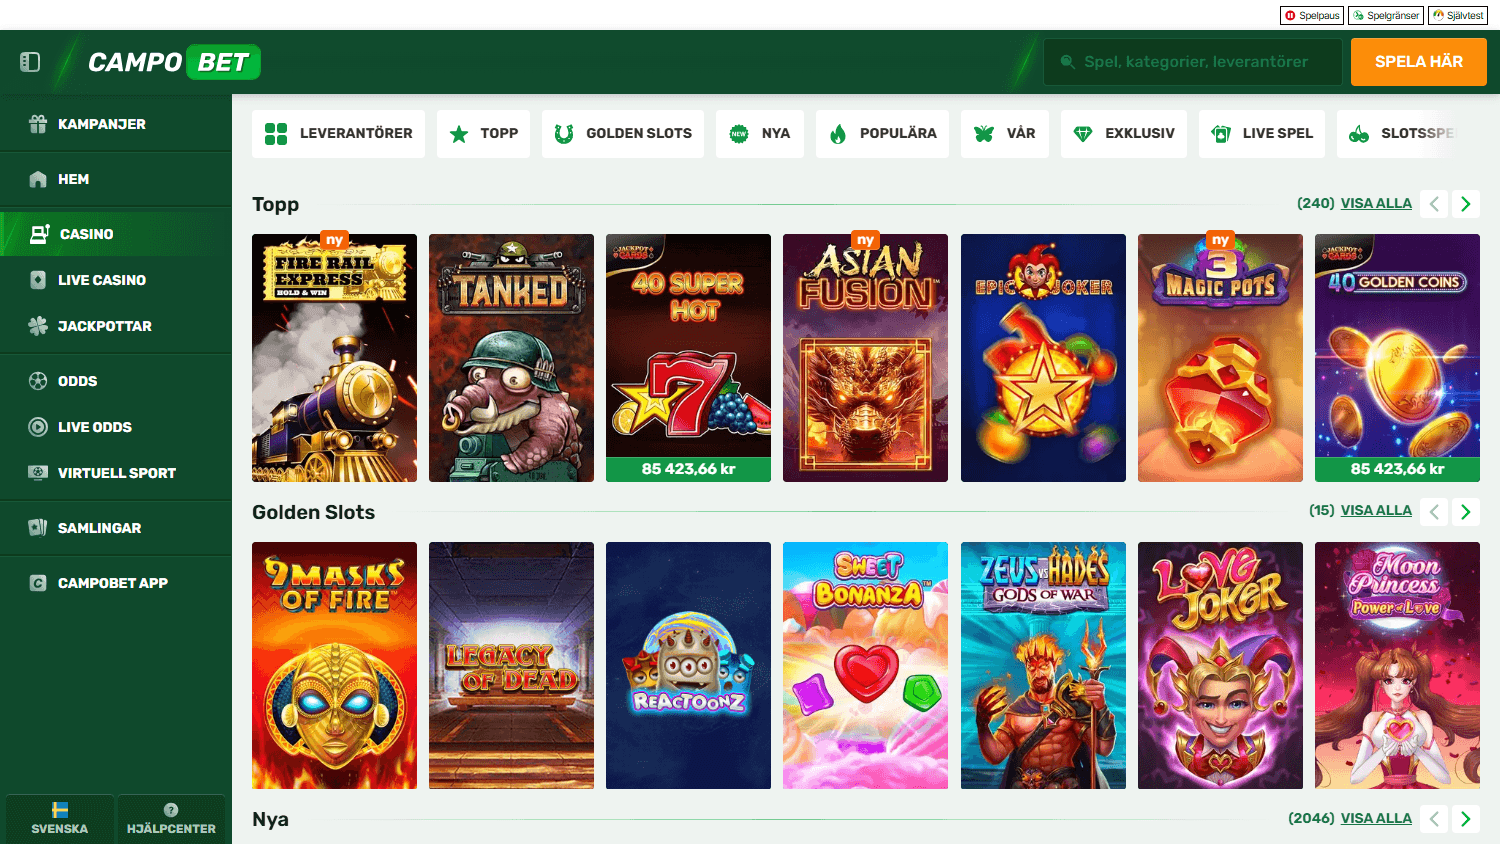Go to Virtuell Sport section
The image size is (1500, 844).
coord(116,473)
